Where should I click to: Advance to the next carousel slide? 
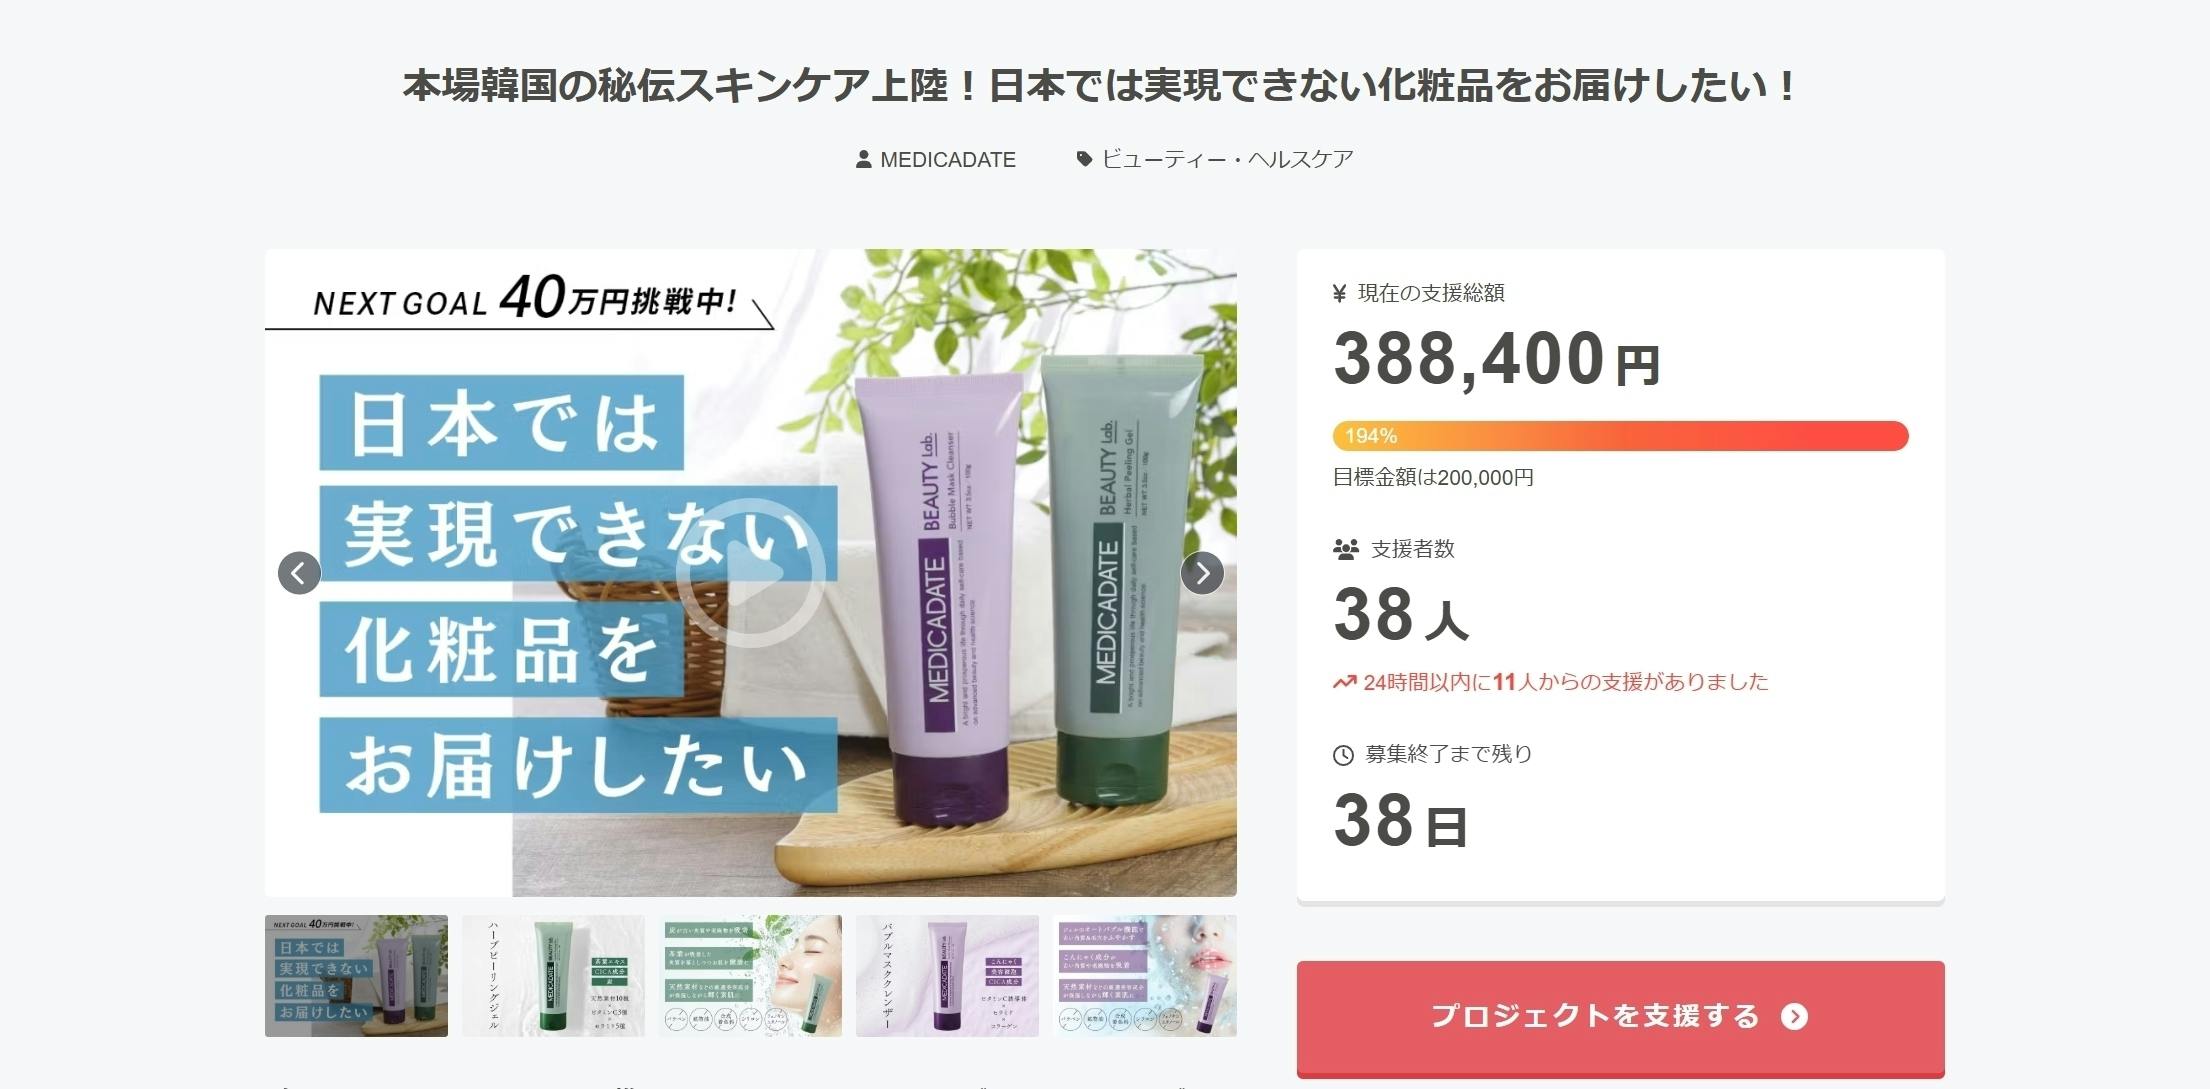(x=1202, y=573)
